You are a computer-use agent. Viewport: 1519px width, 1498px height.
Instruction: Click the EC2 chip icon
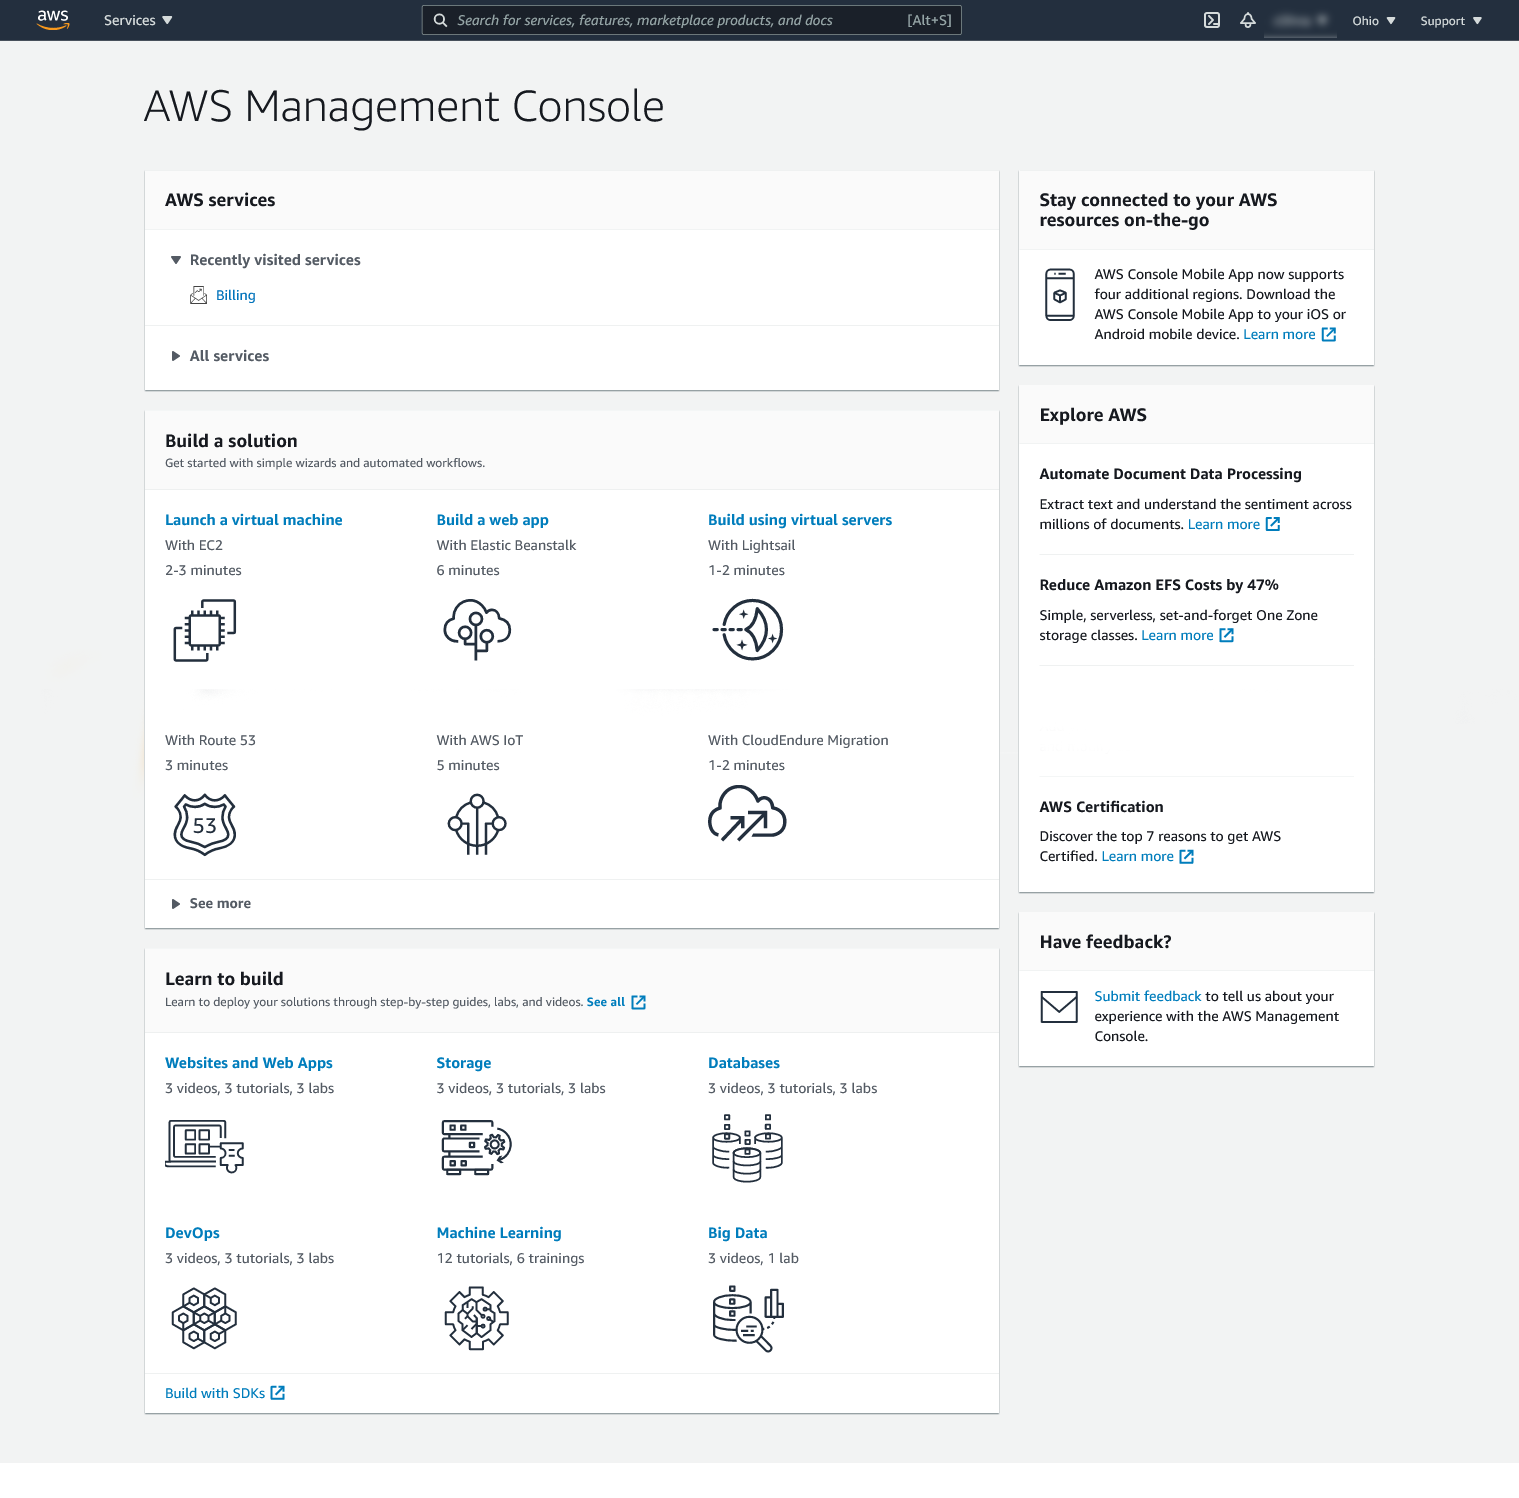204,630
